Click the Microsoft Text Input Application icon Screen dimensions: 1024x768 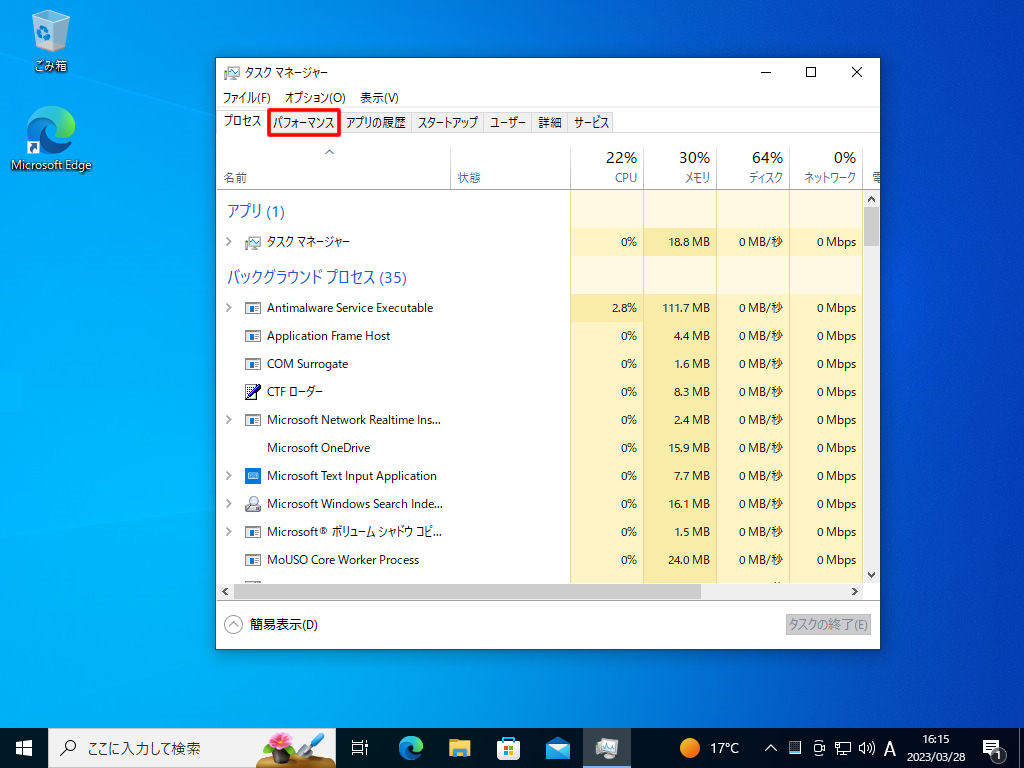253,475
